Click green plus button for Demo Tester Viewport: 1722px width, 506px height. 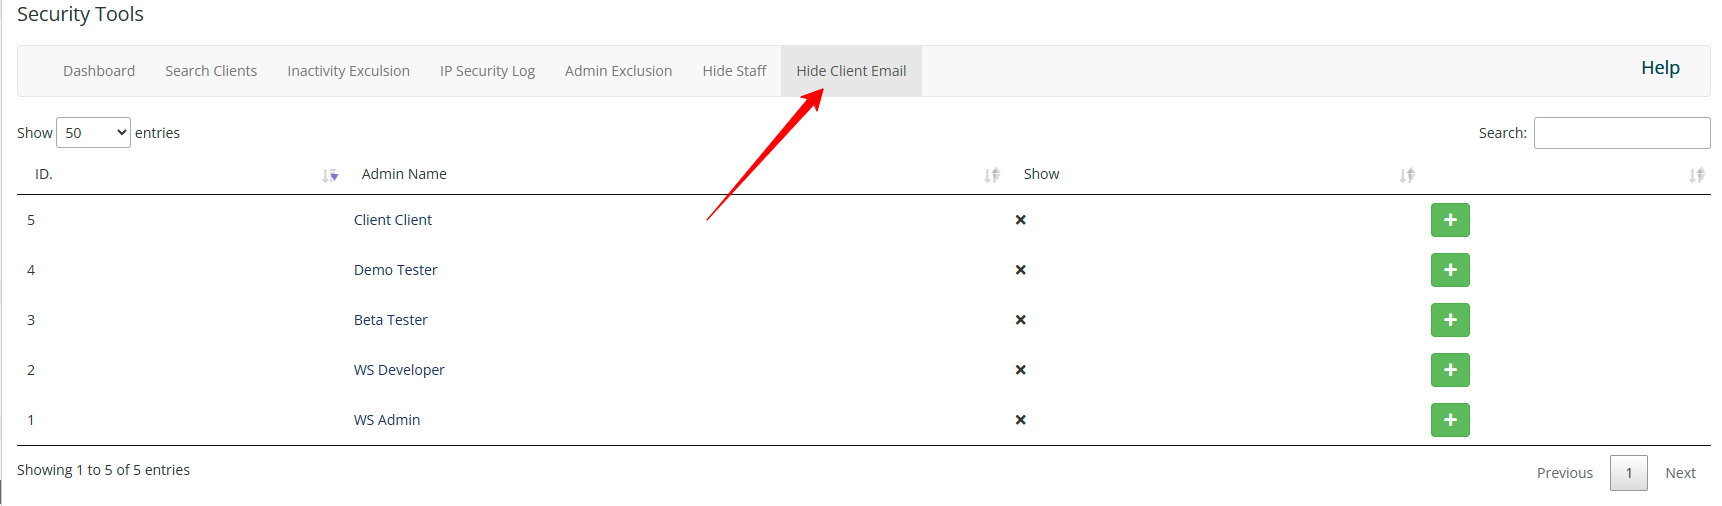click(1450, 270)
